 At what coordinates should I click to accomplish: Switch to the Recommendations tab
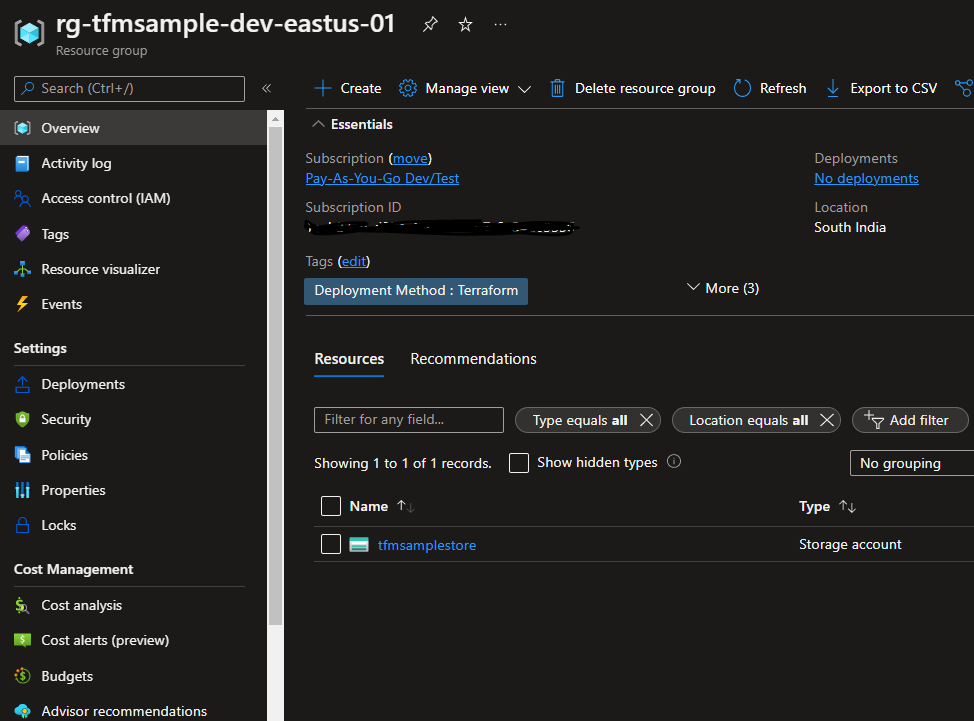coord(473,358)
